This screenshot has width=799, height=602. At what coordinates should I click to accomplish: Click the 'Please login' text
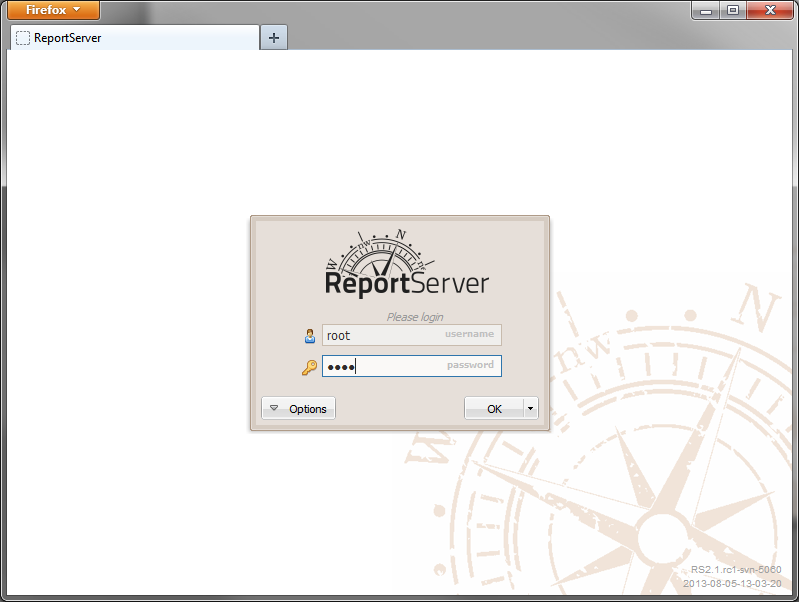pos(415,317)
